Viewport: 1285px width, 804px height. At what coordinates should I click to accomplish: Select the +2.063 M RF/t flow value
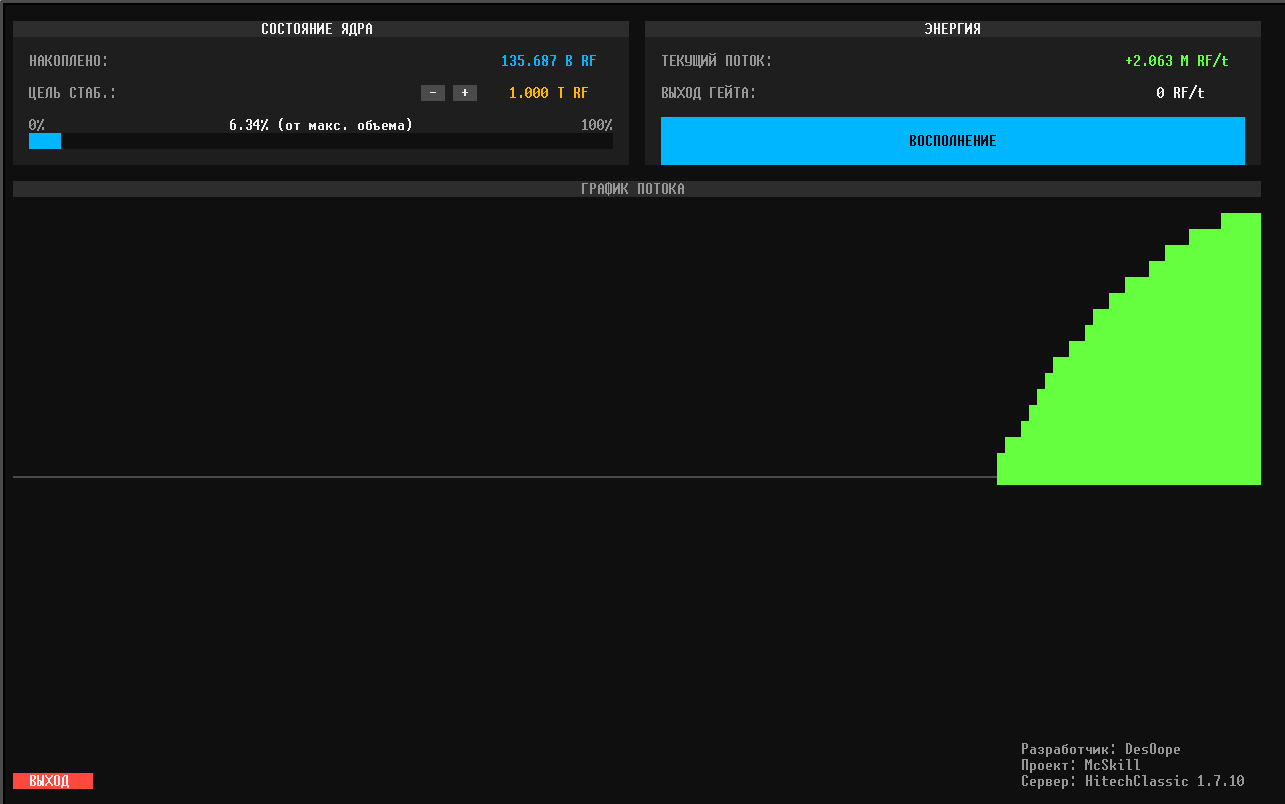click(x=1177, y=61)
